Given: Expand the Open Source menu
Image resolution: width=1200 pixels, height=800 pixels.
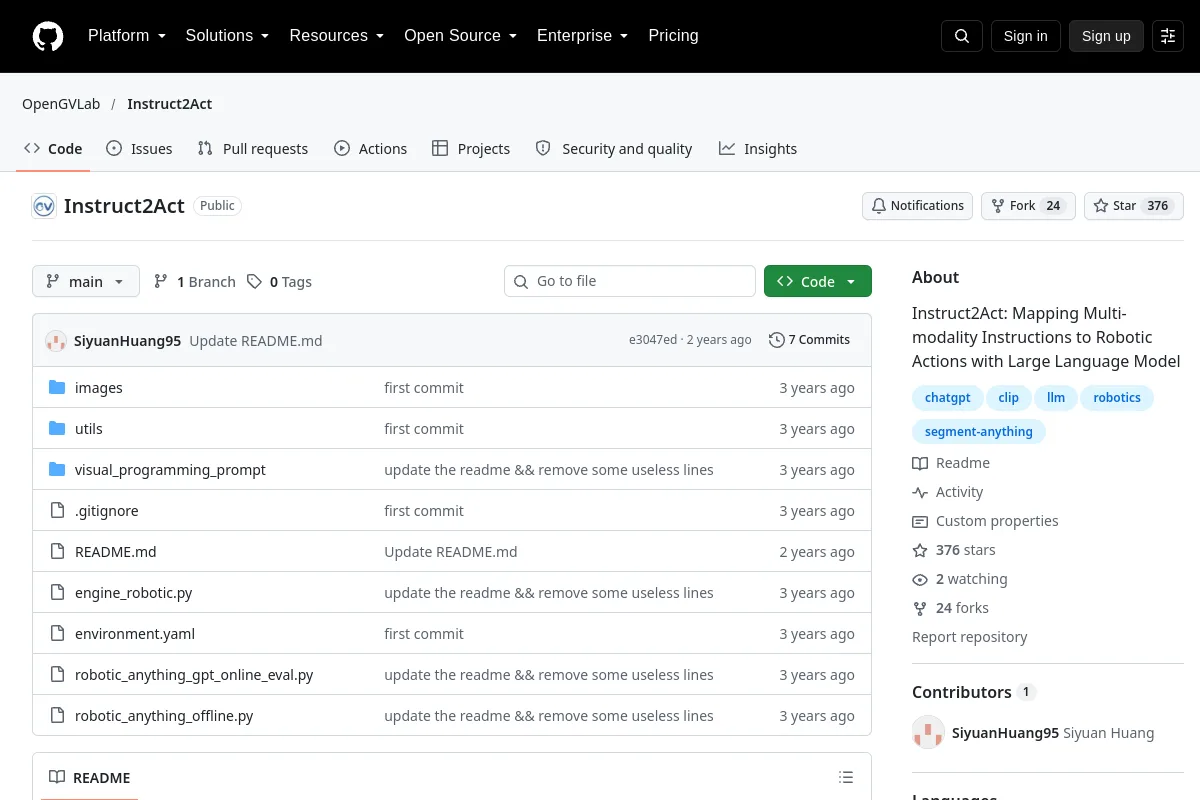Looking at the screenshot, I should (x=460, y=36).
